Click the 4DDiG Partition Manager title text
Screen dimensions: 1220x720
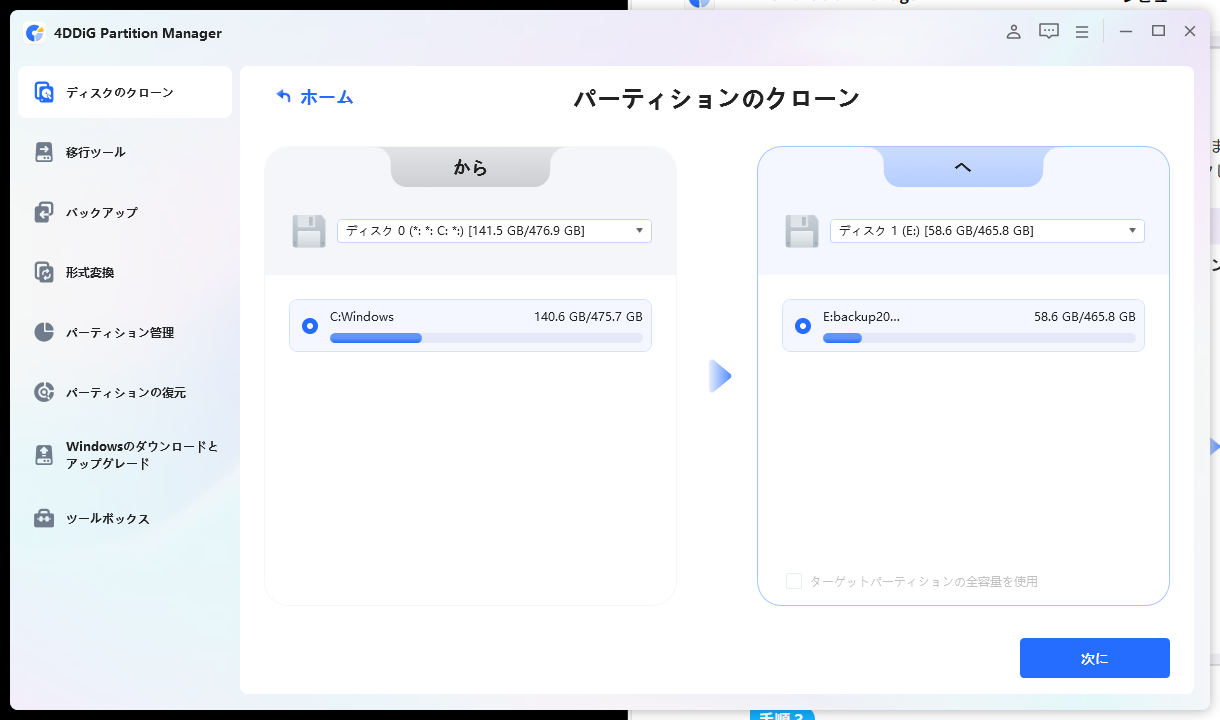coord(139,33)
